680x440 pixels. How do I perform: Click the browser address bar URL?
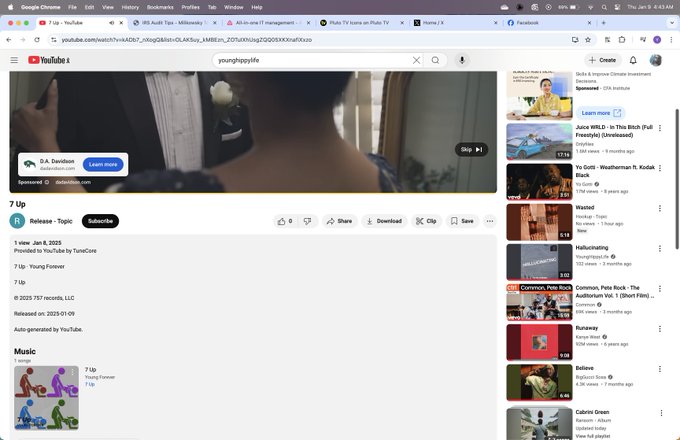point(186,40)
